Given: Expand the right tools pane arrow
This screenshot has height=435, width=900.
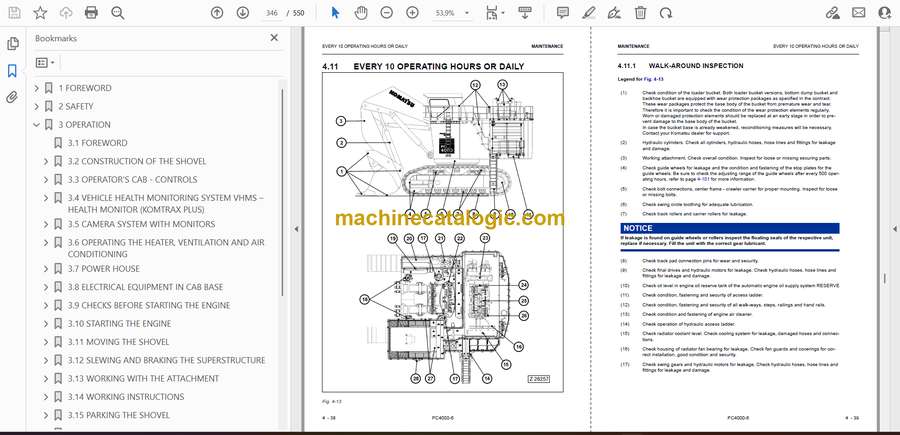Looking at the screenshot, I should (x=894, y=229).
